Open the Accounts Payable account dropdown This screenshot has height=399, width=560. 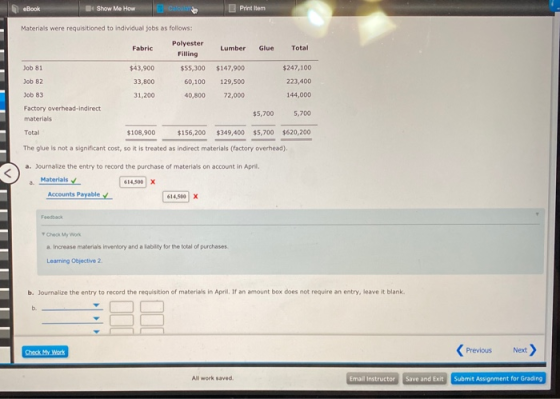tap(79, 195)
